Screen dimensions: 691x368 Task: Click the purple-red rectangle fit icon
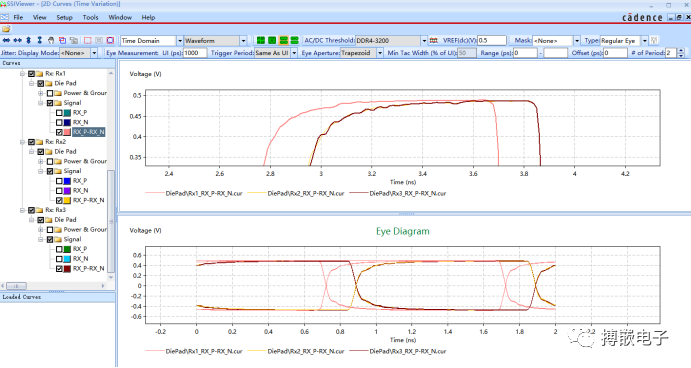110,41
